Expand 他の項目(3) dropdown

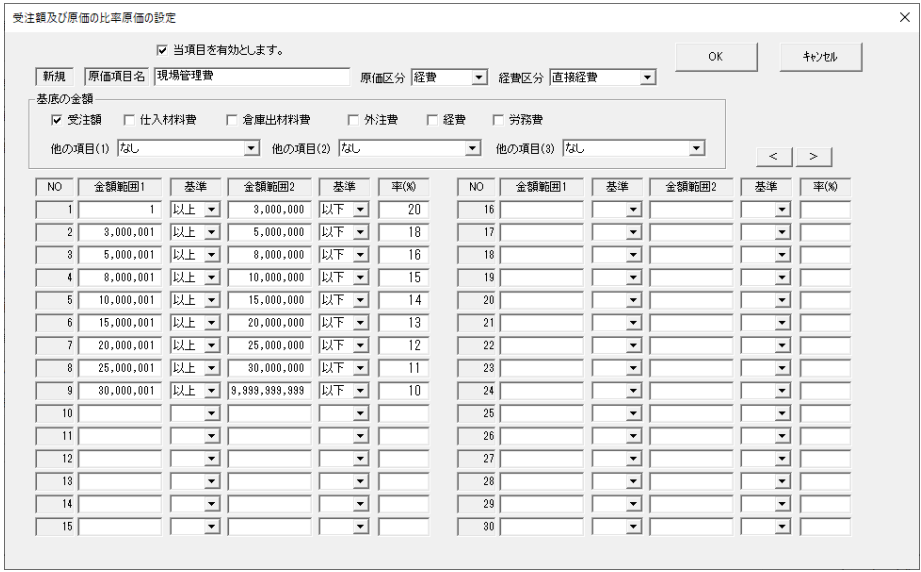click(697, 148)
